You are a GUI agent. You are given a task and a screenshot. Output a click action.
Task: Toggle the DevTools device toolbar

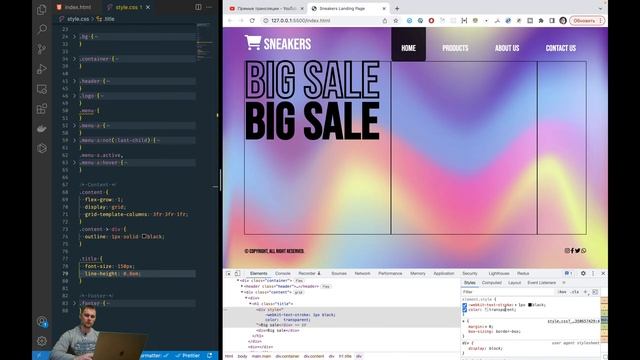click(237, 273)
